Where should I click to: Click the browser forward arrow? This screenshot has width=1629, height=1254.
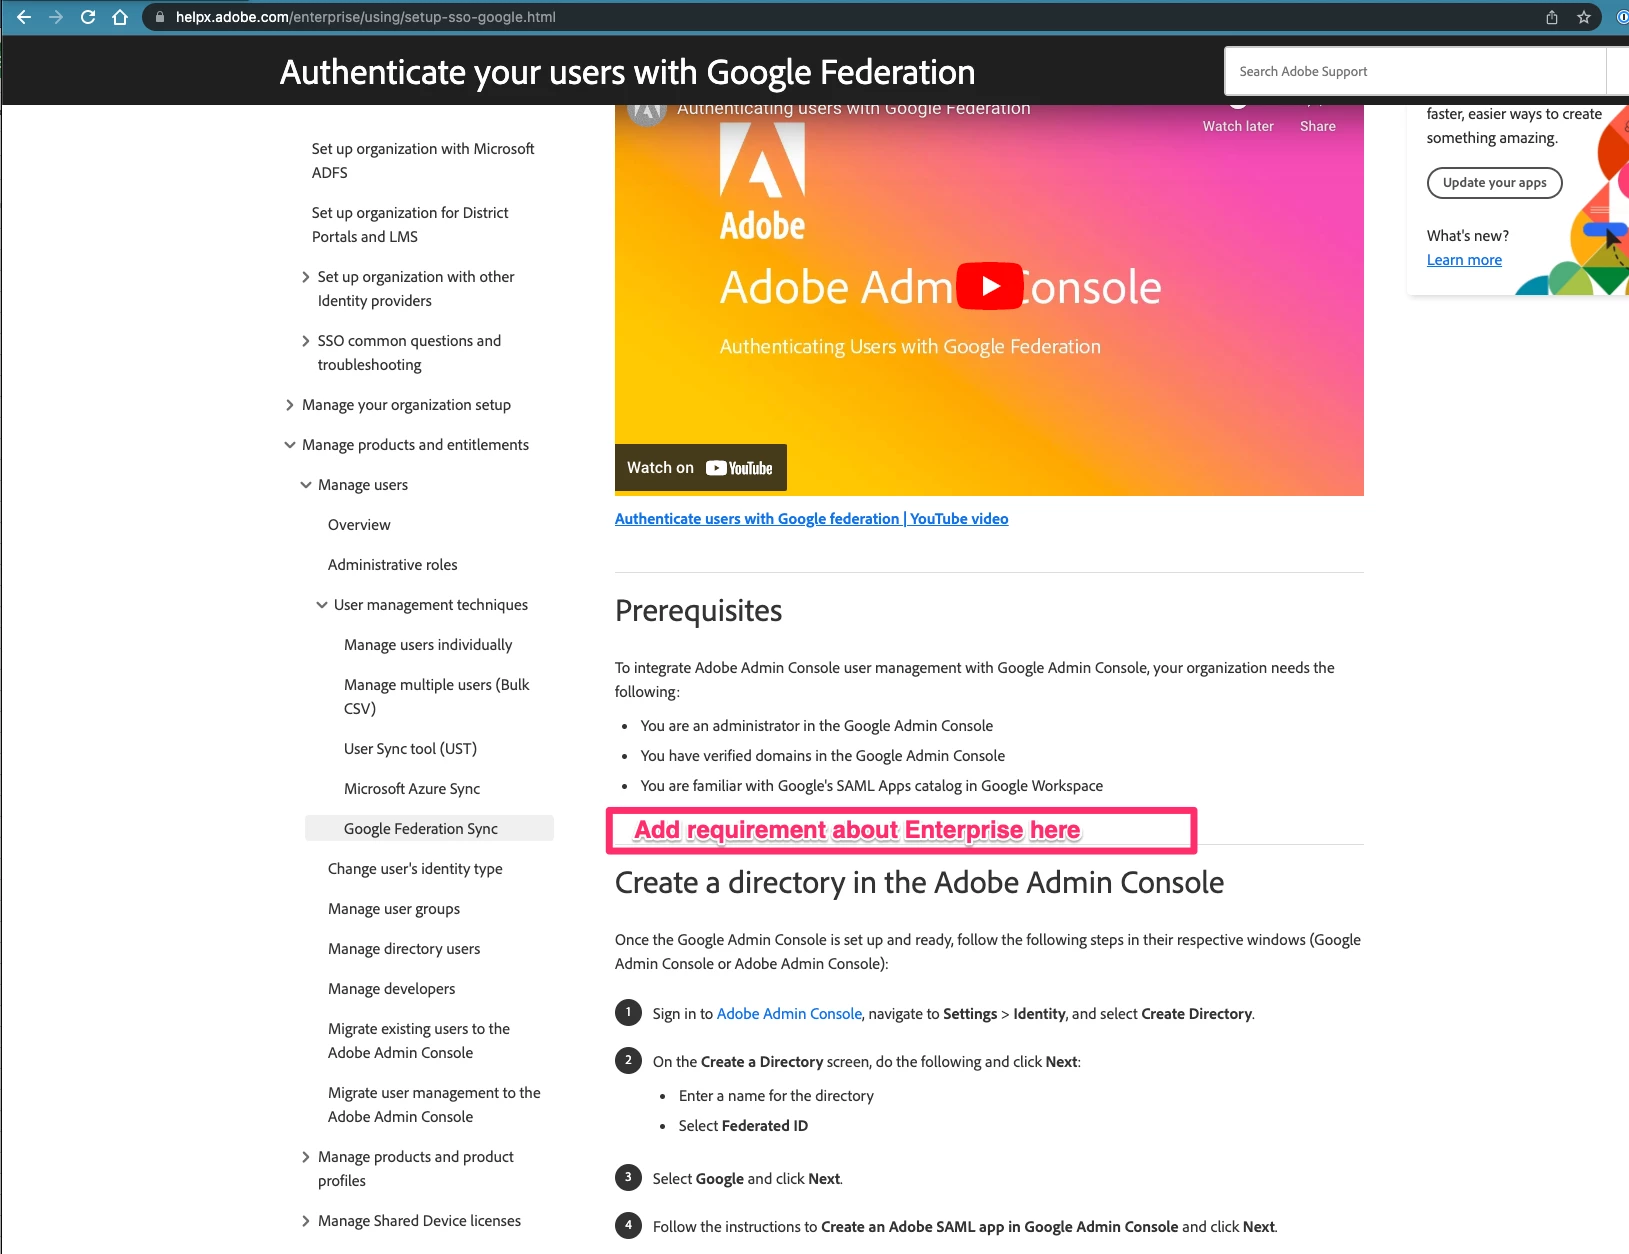click(x=56, y=17)
